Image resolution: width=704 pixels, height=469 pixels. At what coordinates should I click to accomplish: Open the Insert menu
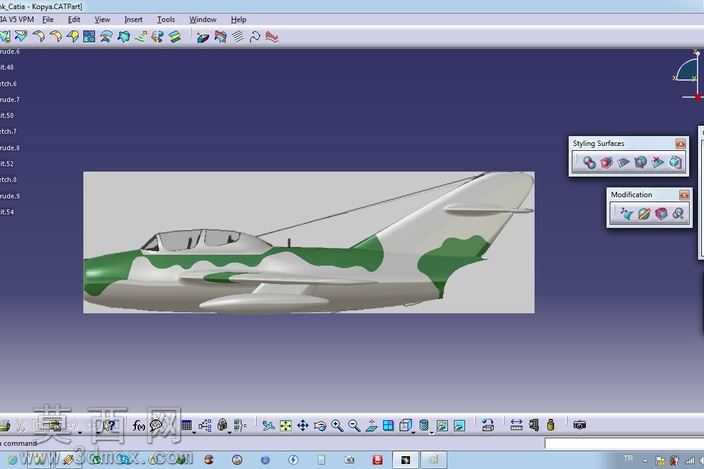click(x=133, y=20)
